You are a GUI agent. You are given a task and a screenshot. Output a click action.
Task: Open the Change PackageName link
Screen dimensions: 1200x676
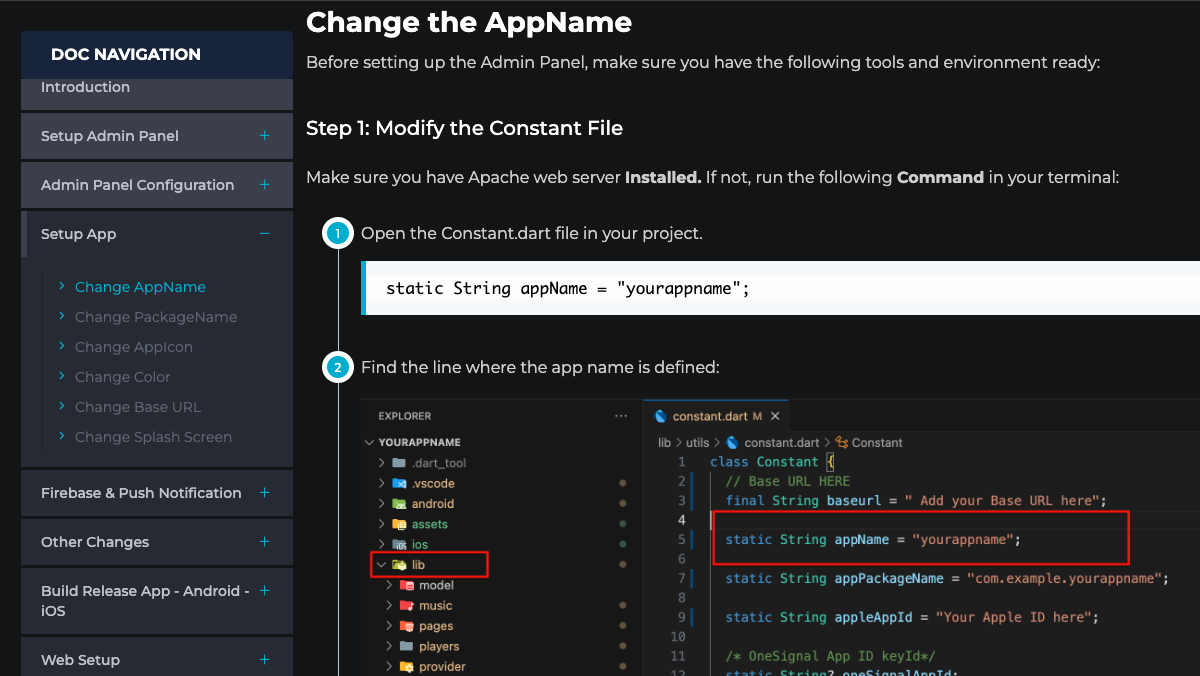[156, 317]
